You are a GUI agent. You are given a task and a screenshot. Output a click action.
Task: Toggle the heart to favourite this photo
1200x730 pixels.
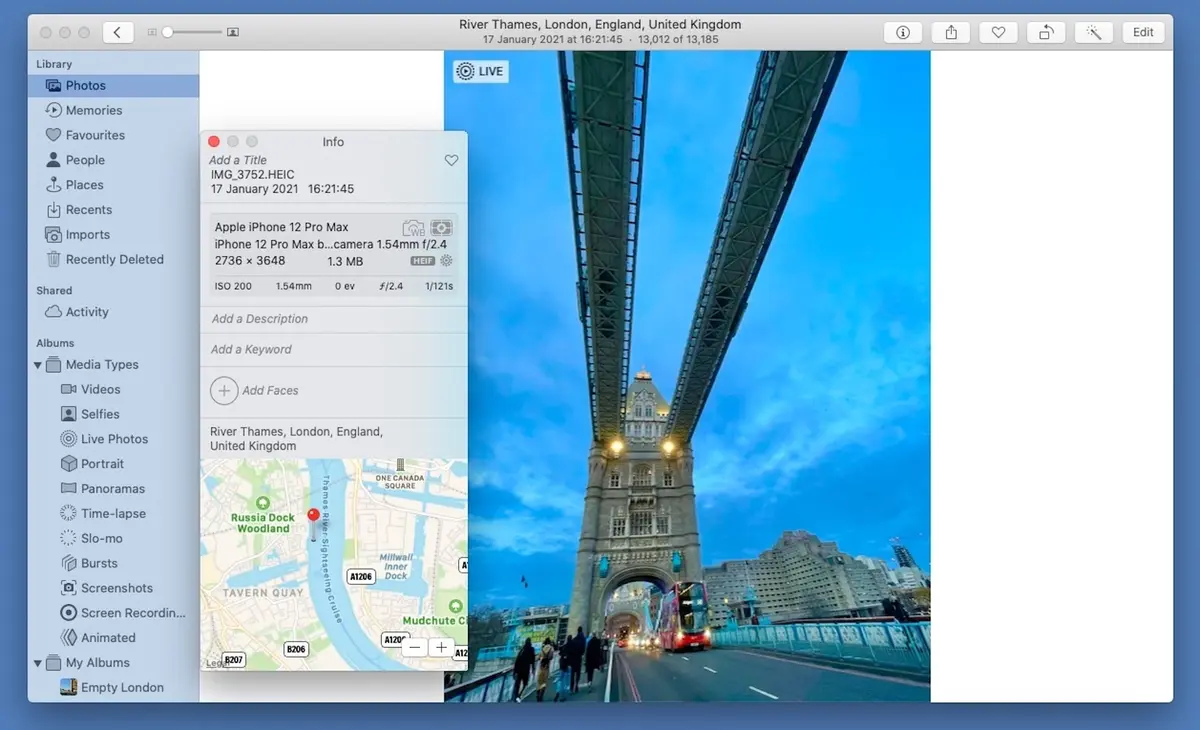[x=451, y=160]
